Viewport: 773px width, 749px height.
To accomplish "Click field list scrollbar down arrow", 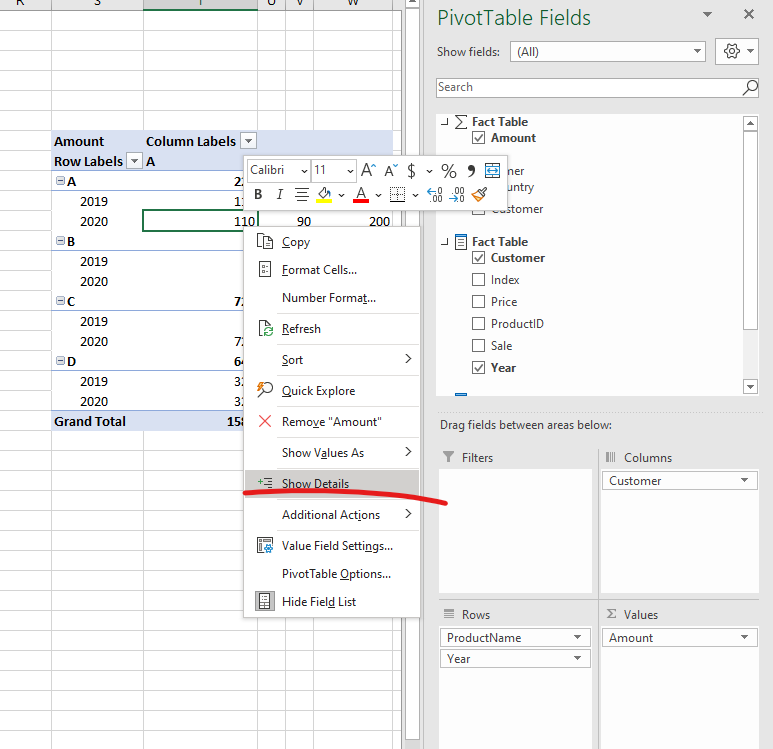I will click(750, 387).
